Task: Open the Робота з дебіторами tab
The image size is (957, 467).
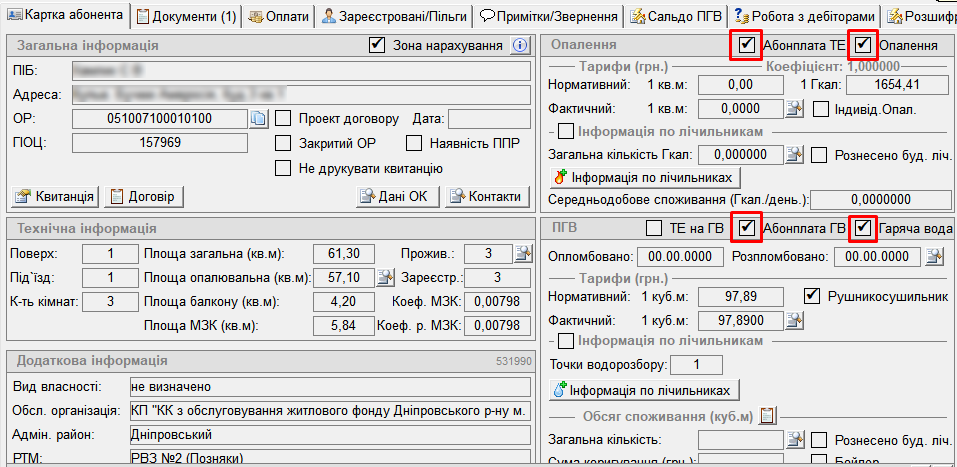Action: (x=804, y=16)
